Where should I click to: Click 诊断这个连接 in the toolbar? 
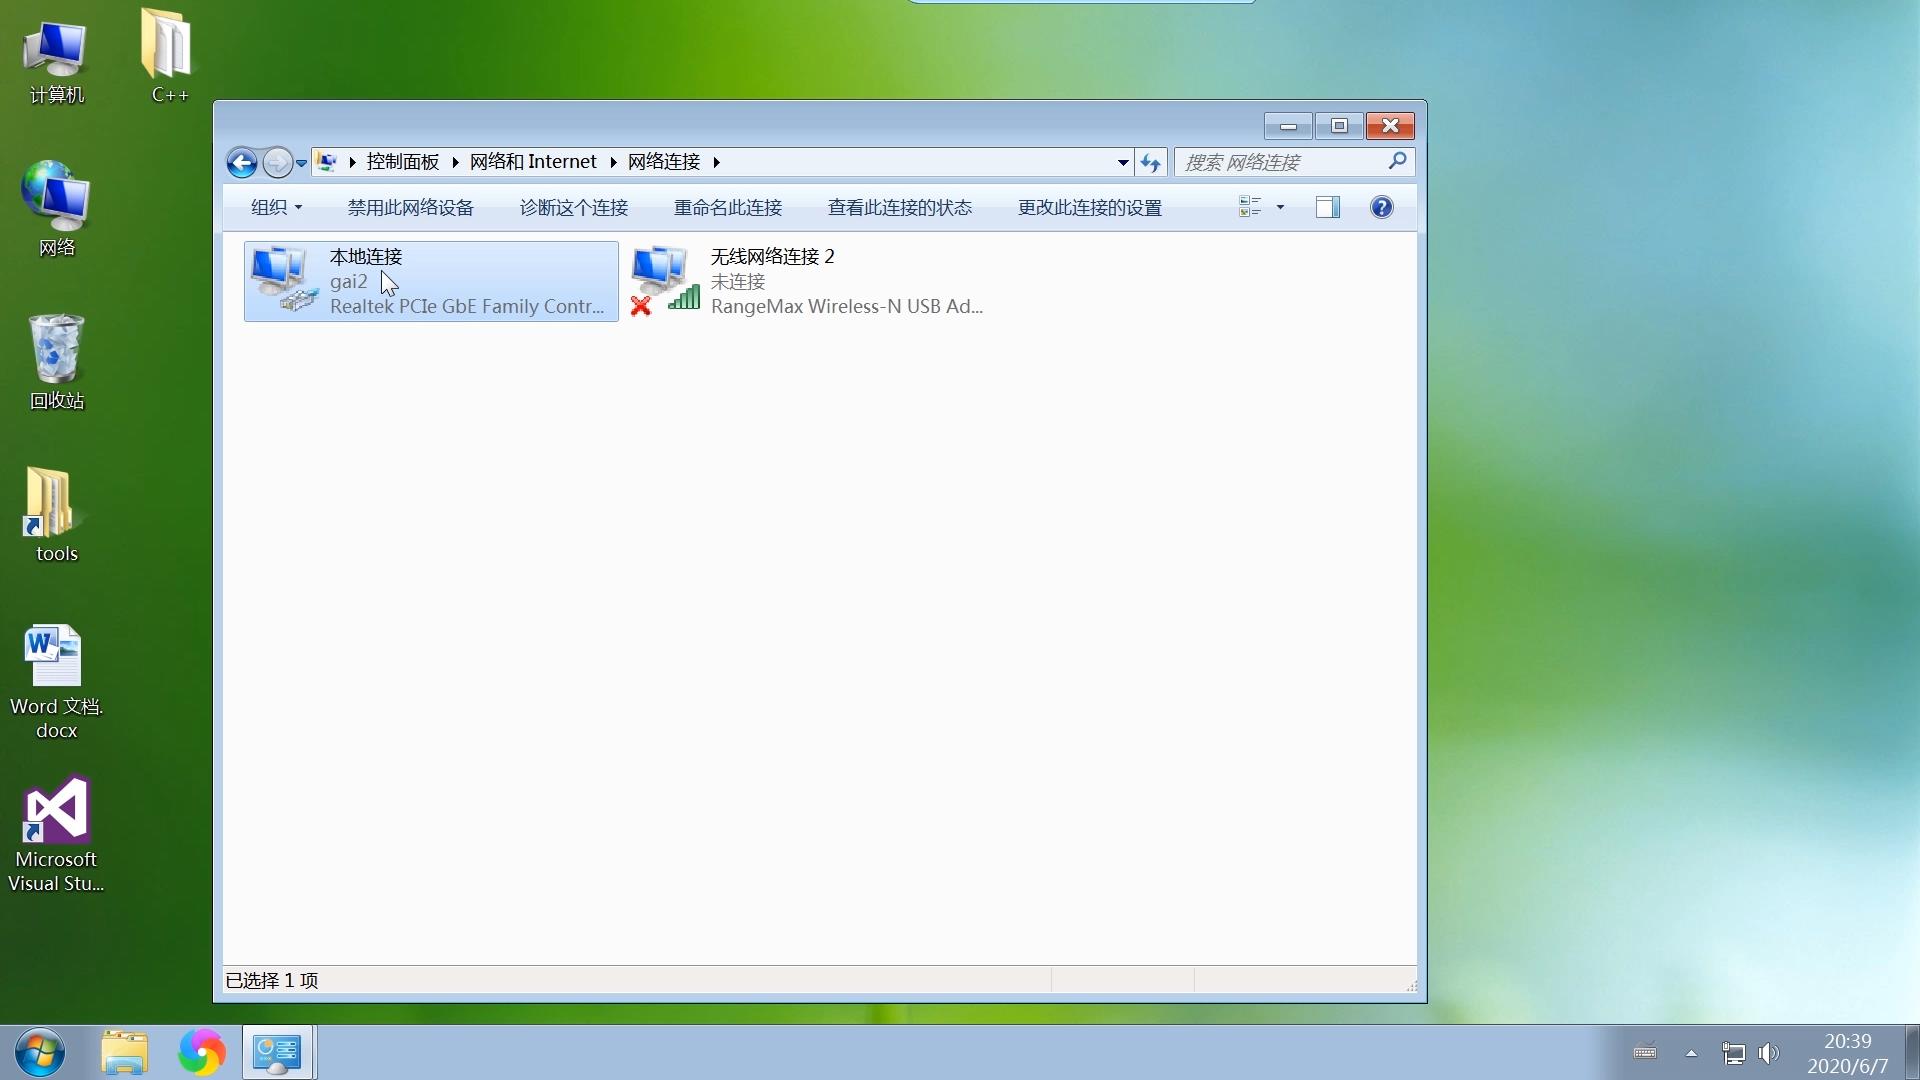tap(573, 207)
